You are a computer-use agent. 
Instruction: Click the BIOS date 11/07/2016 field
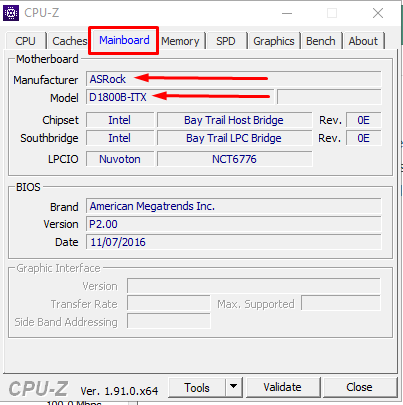233,242
